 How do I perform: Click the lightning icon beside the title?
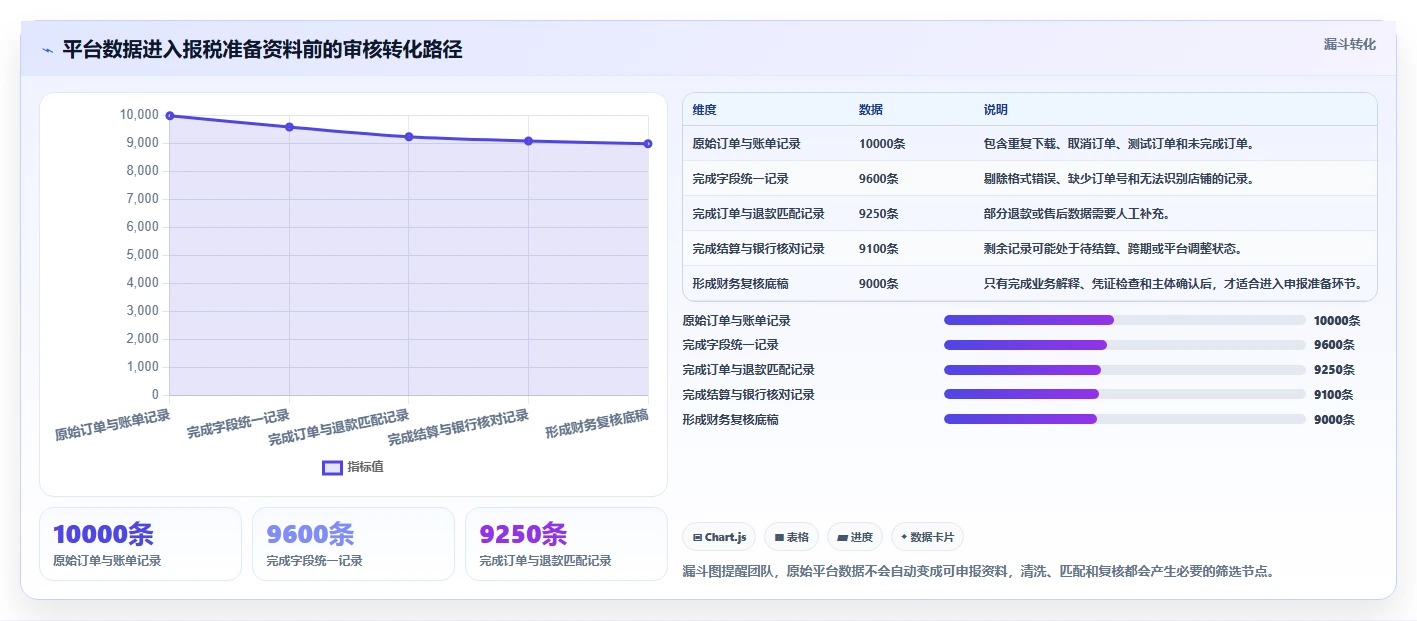(x=47, y=50)
